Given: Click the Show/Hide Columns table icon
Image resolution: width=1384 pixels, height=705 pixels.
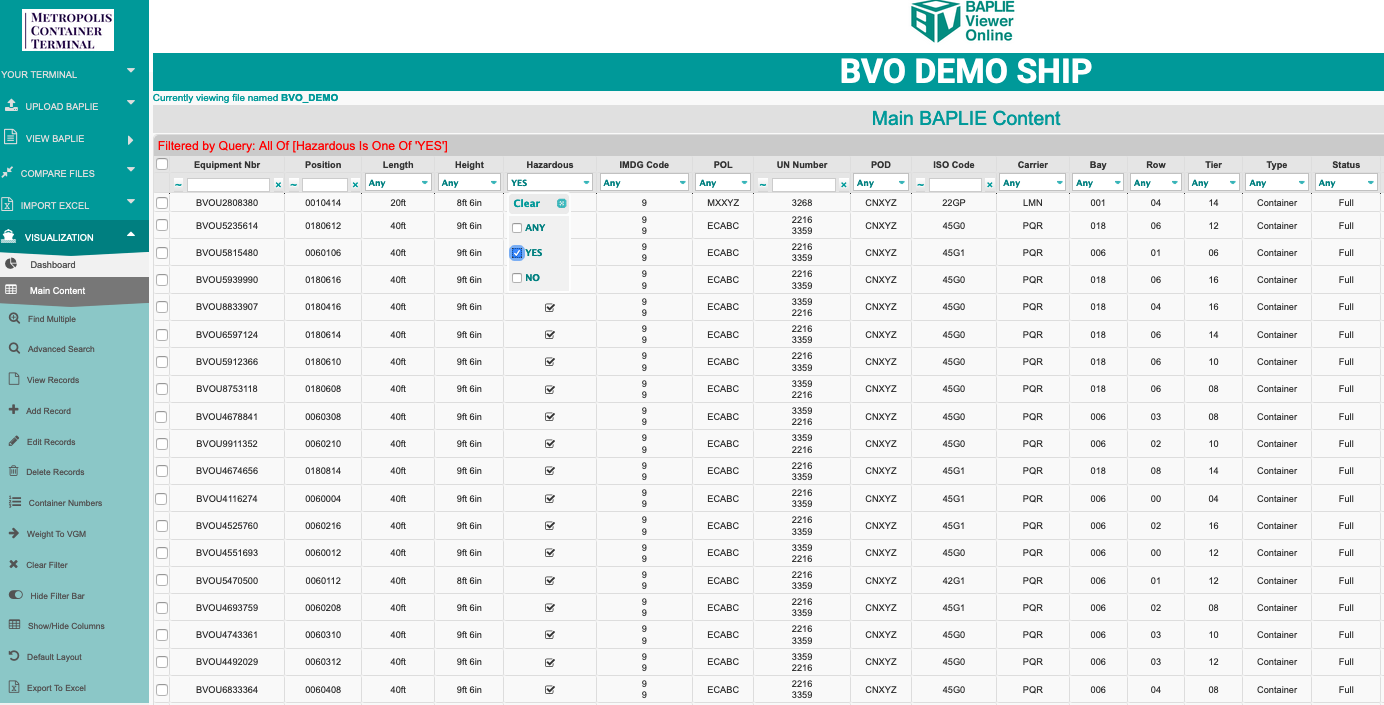Looking at the screenshot, I should coord(14,625).
